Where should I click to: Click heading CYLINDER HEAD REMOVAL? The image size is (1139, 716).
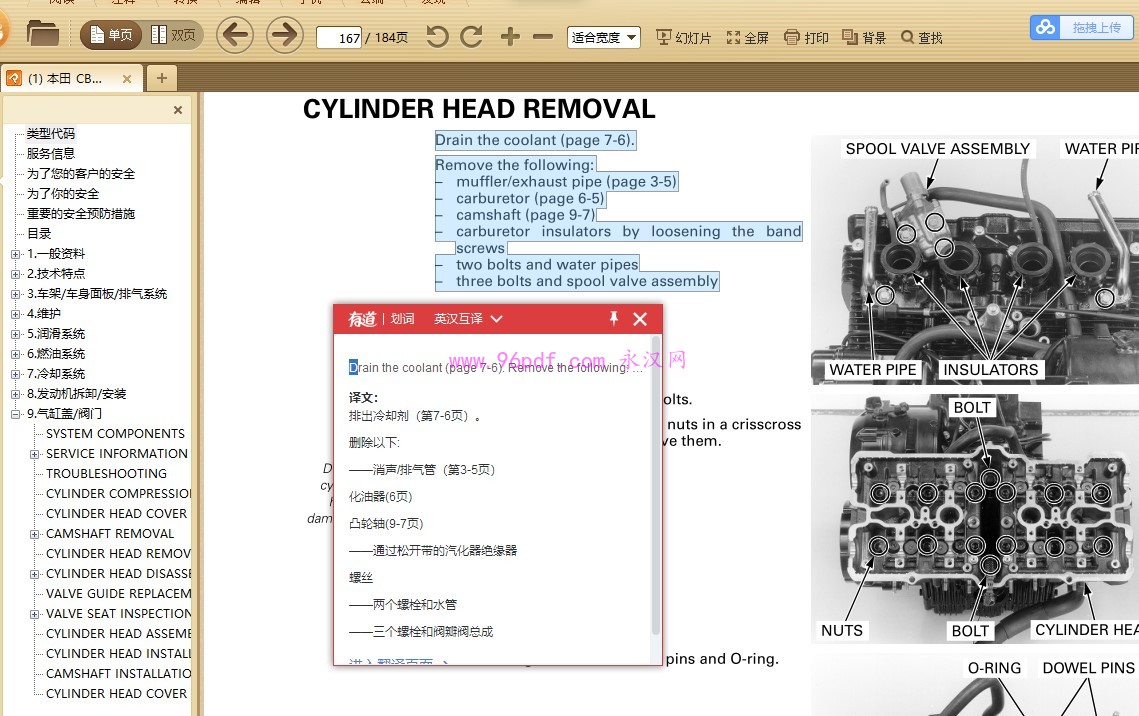tap(479, 109)
